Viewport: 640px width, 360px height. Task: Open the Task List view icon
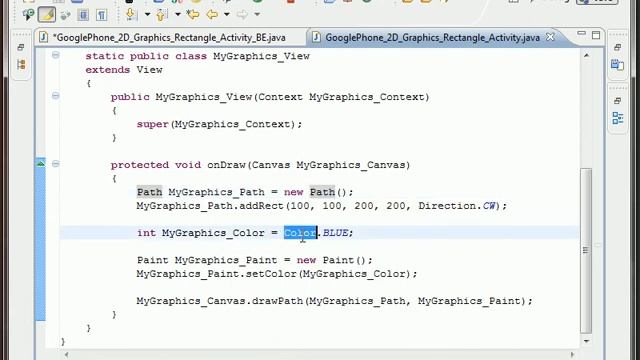pyautogui.click(x=617, y=64)
